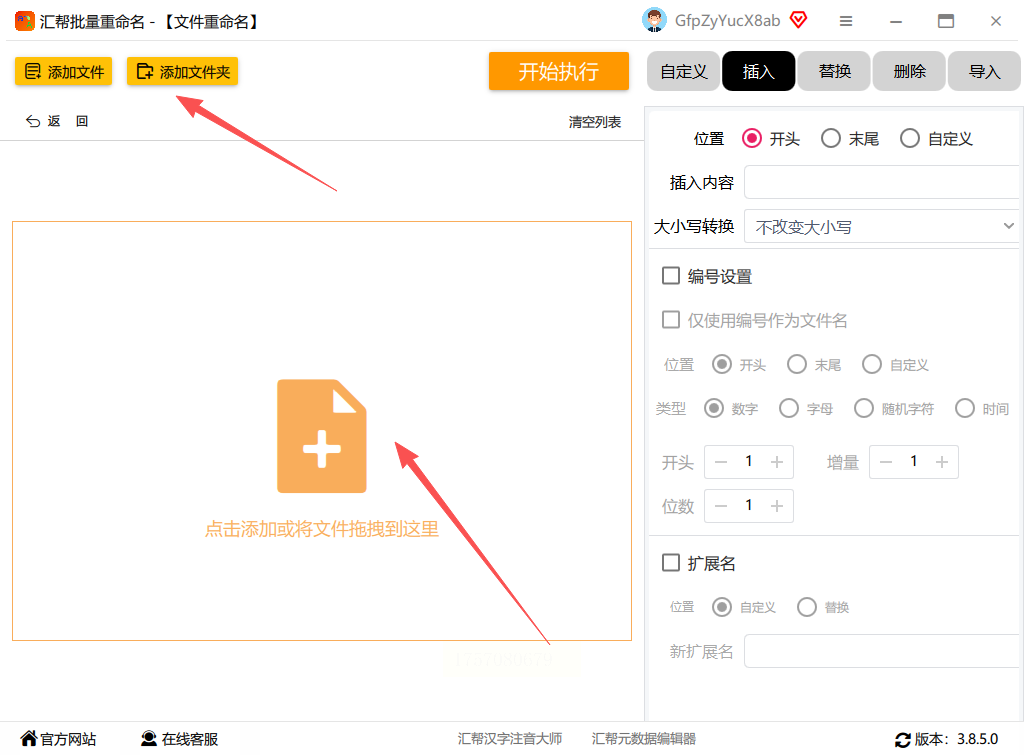Select the 末尾 position radio button
Image resolution: width=1024 pixels, height=755 pixels.
831,138
